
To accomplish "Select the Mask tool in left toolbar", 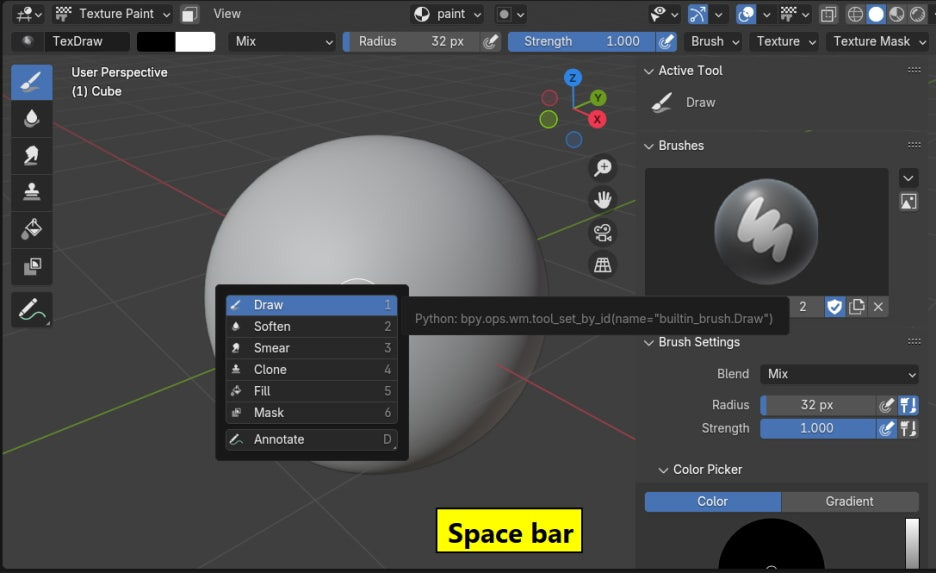I will point(32,266).
